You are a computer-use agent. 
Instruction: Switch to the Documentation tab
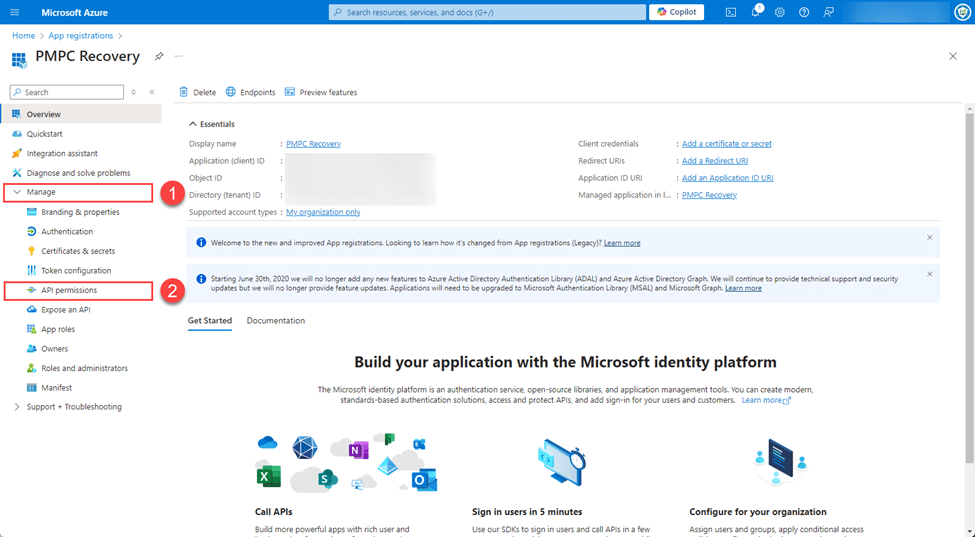coord(275,321)
